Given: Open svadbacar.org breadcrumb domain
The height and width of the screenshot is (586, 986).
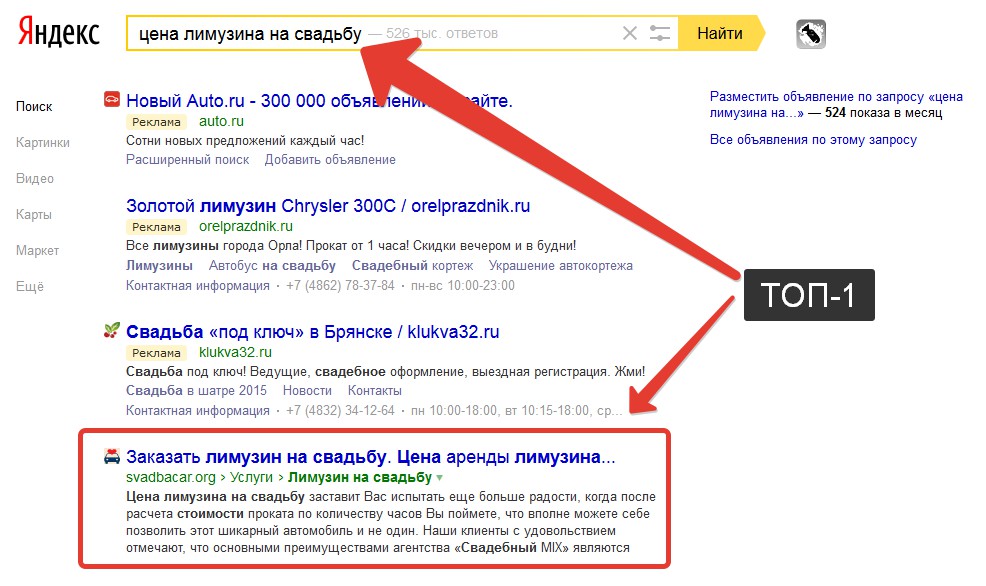Looking at the screenshot, I should [x=170, y=477].
